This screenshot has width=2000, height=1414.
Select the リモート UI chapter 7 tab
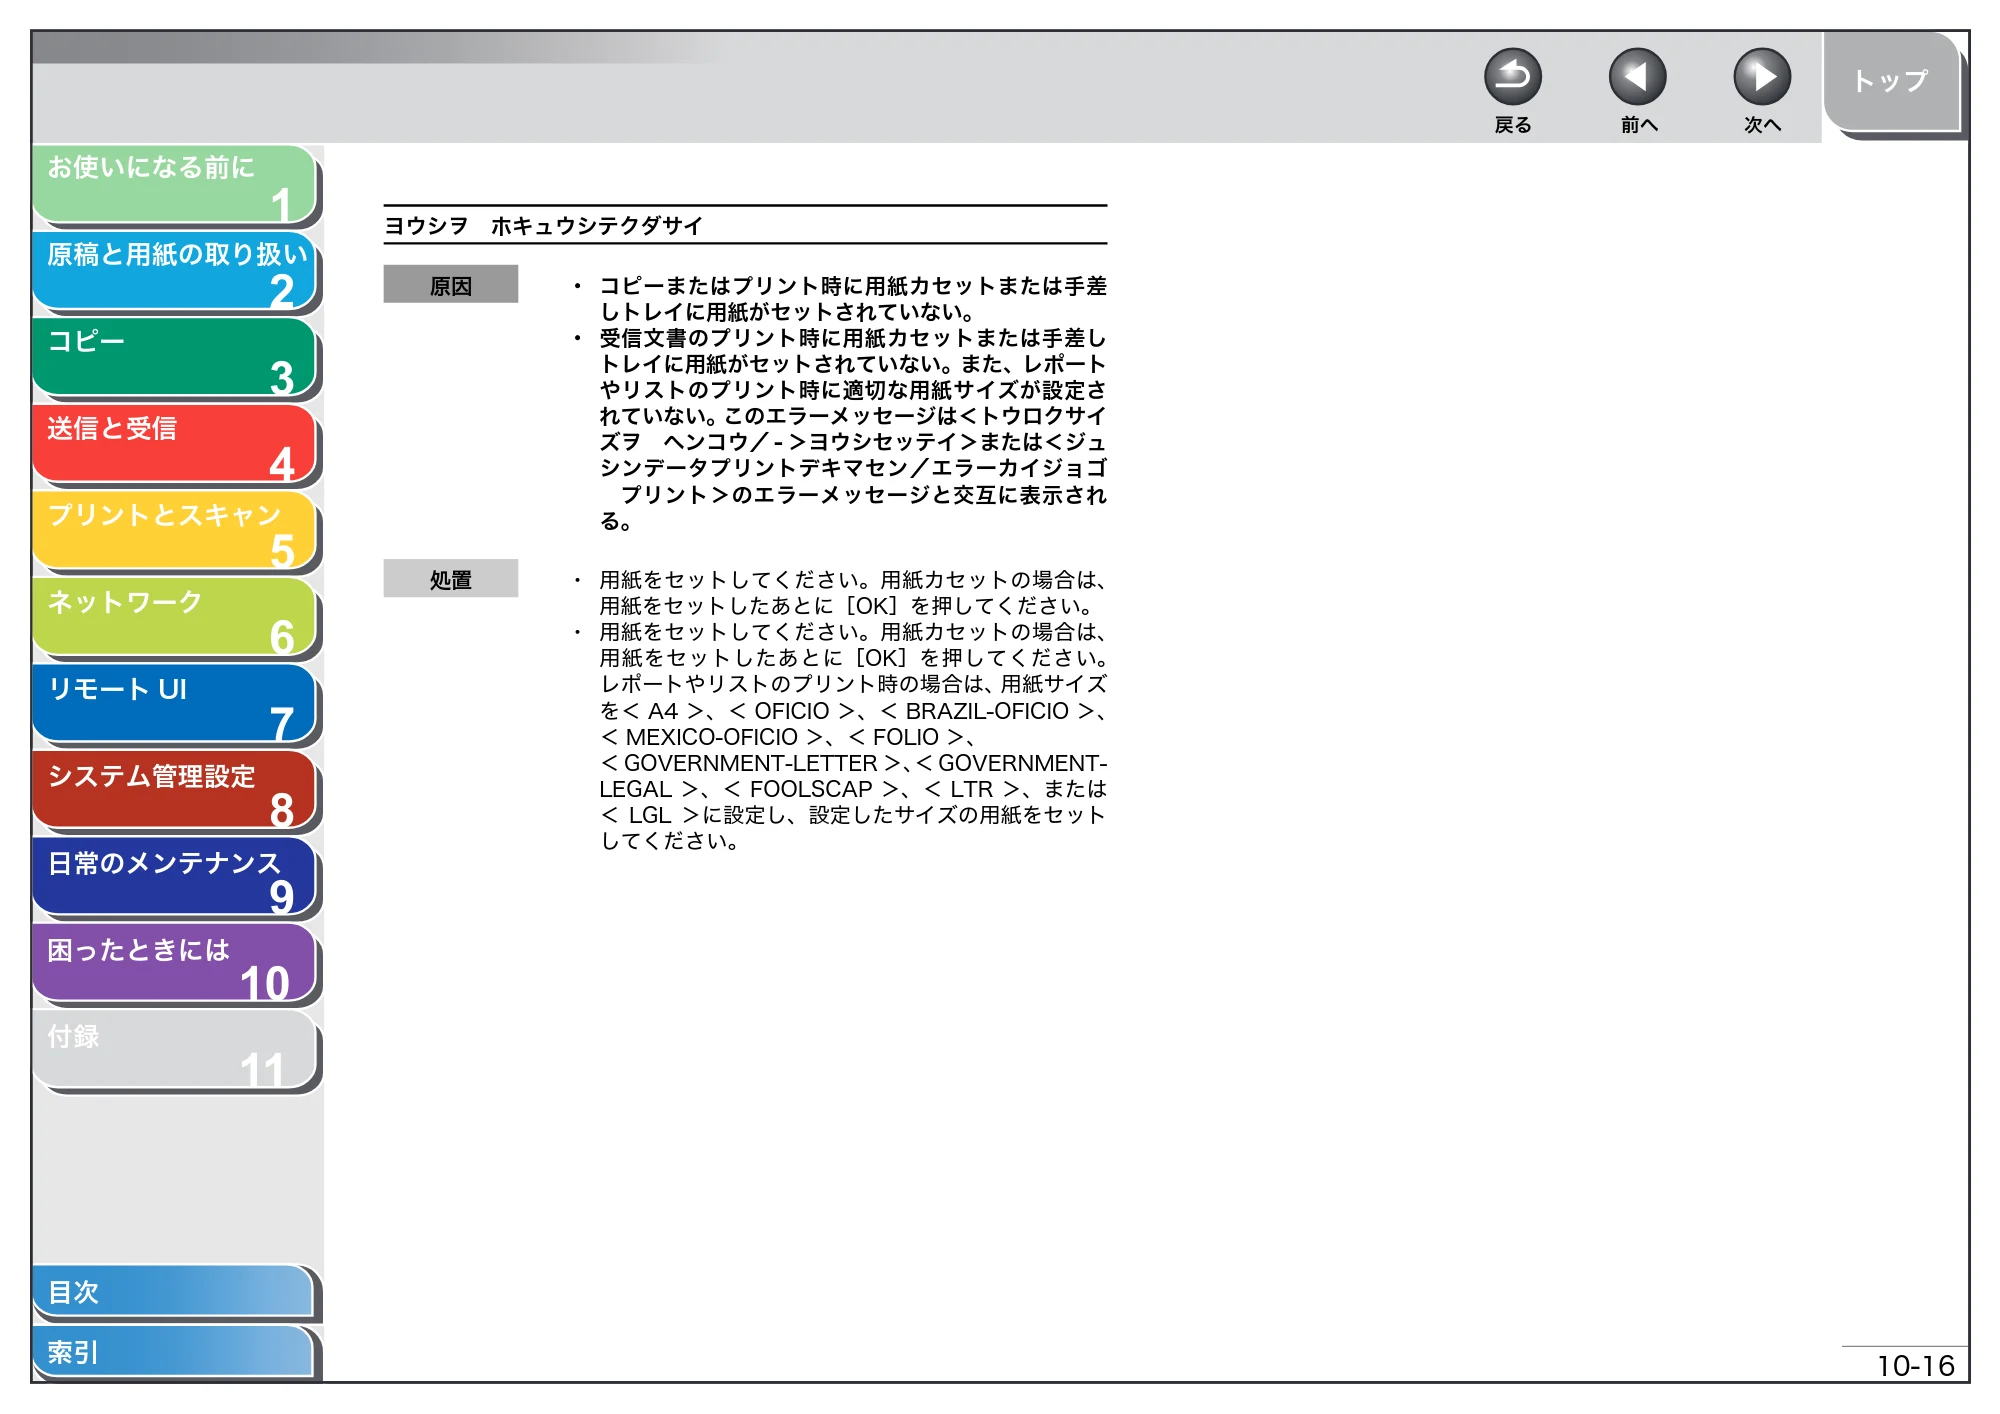click(175, 705)
